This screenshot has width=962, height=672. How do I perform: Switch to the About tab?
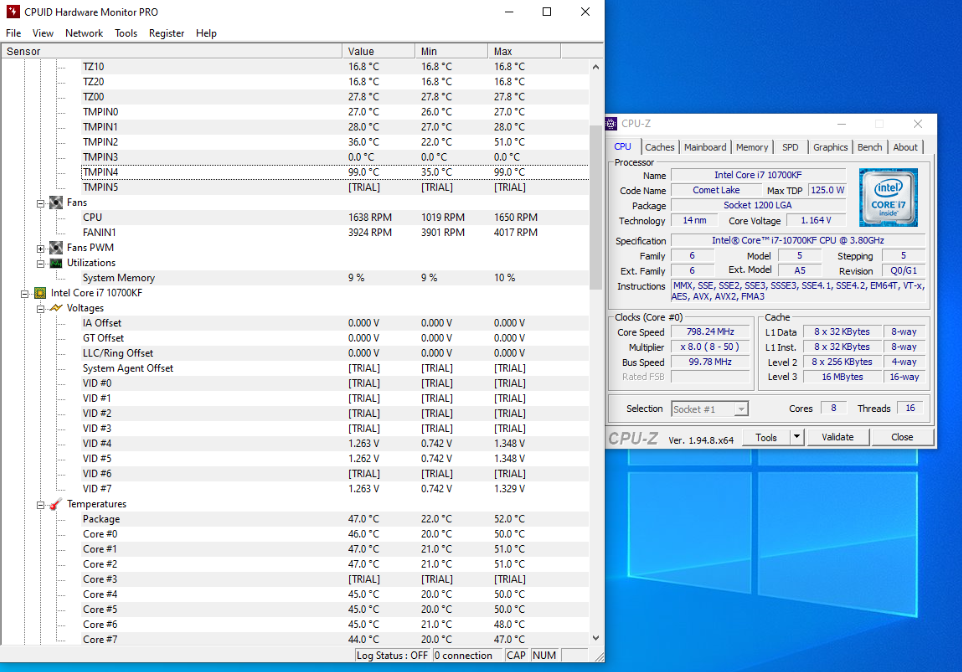[905, 147]
